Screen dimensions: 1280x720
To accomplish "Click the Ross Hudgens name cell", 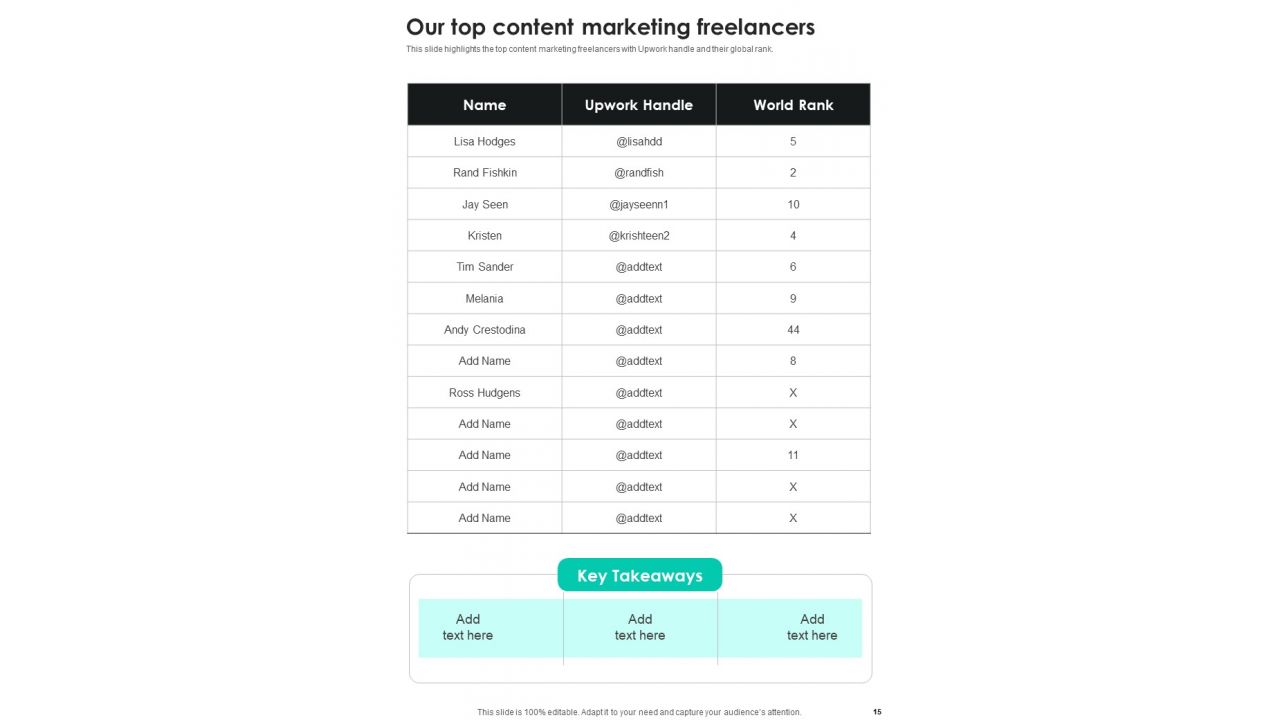I will point(485,393).
